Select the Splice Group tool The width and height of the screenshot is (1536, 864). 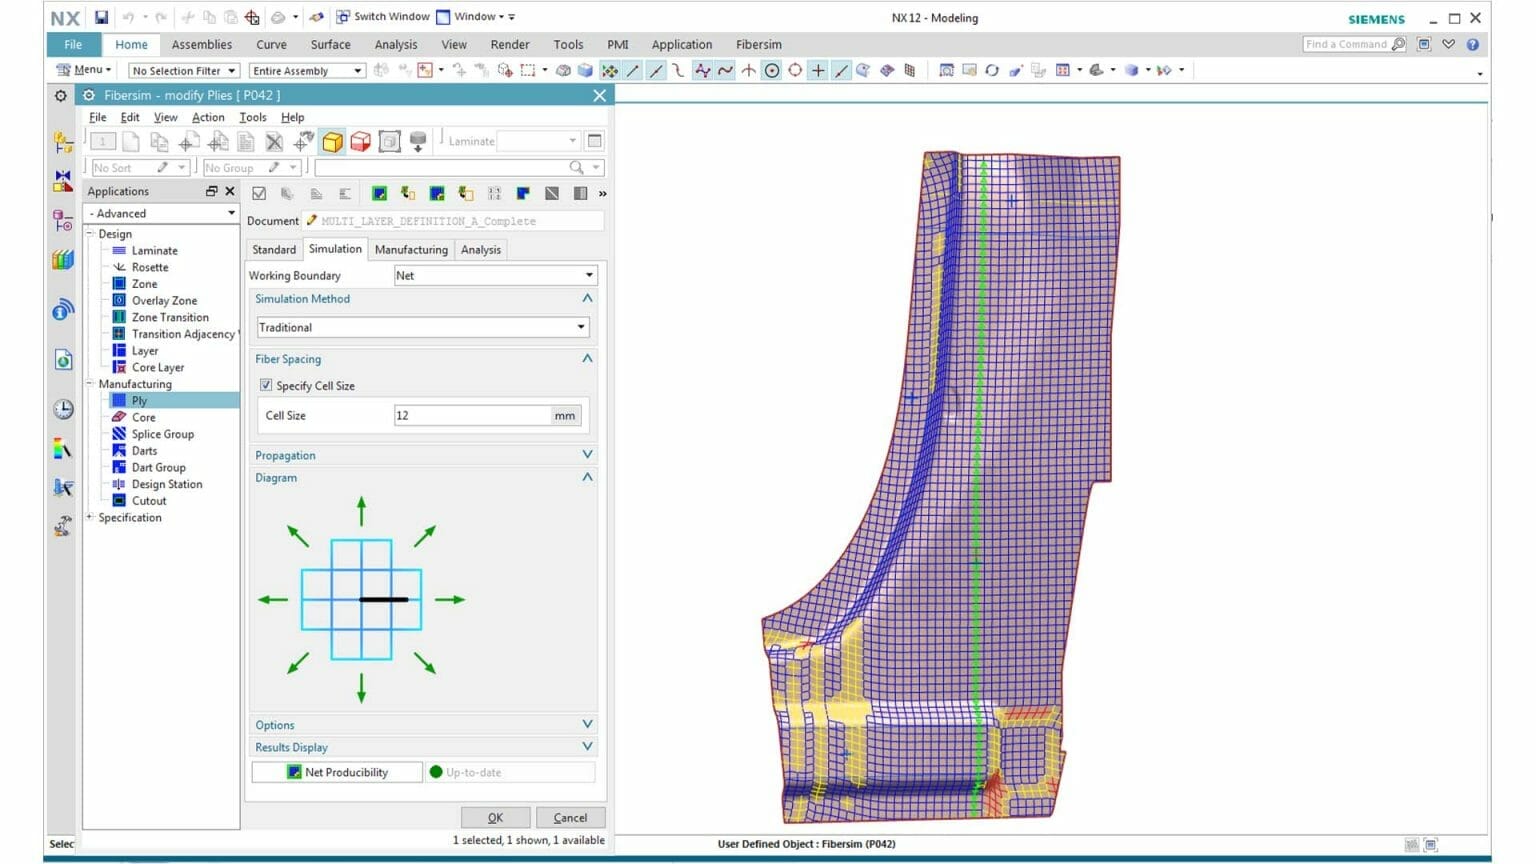[x=162, y=433]
